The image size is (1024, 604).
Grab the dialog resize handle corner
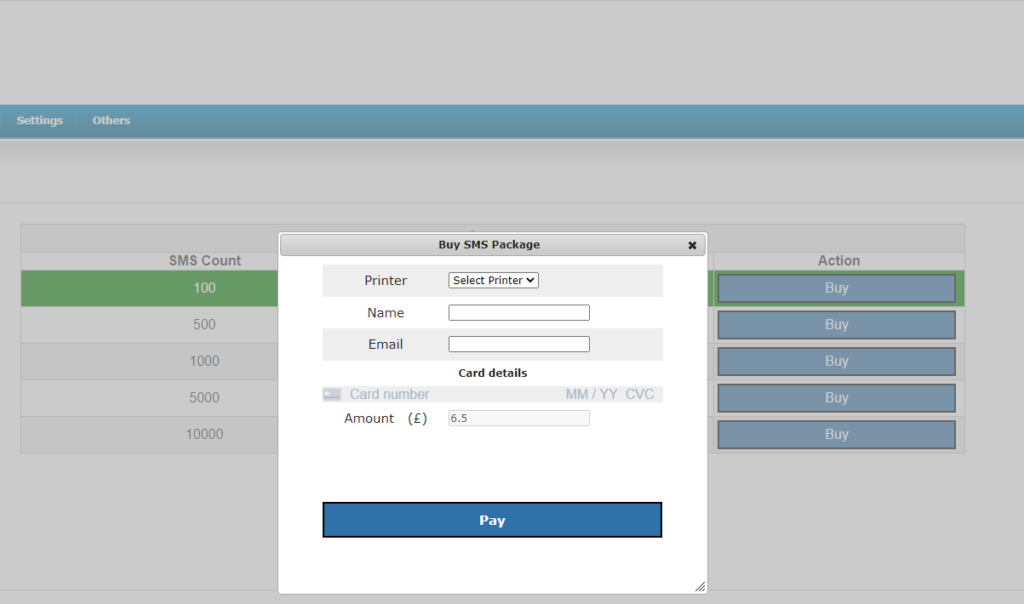pyautogui.click(x=699, y=587)
